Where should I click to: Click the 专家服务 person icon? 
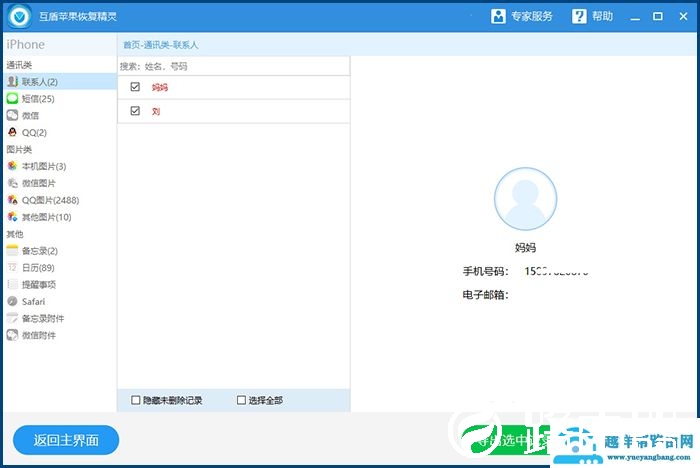[x=498, y=17]
